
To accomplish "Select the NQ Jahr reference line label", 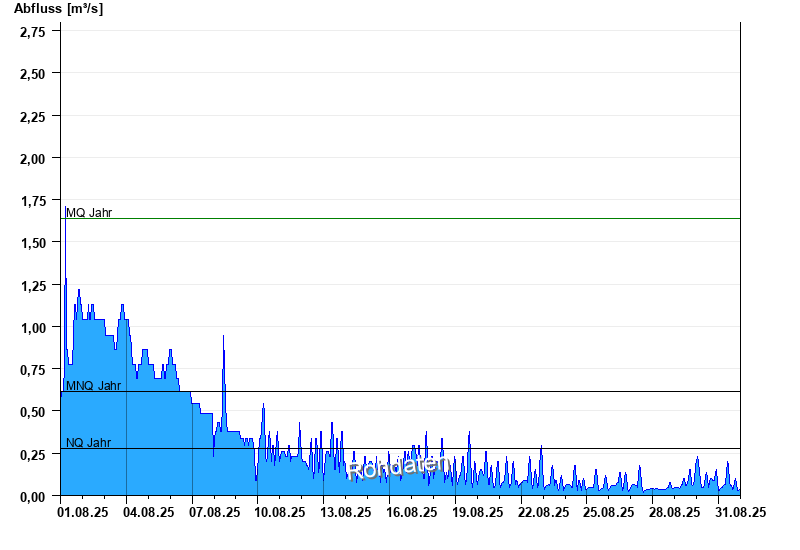I will (x=89, y=442).
